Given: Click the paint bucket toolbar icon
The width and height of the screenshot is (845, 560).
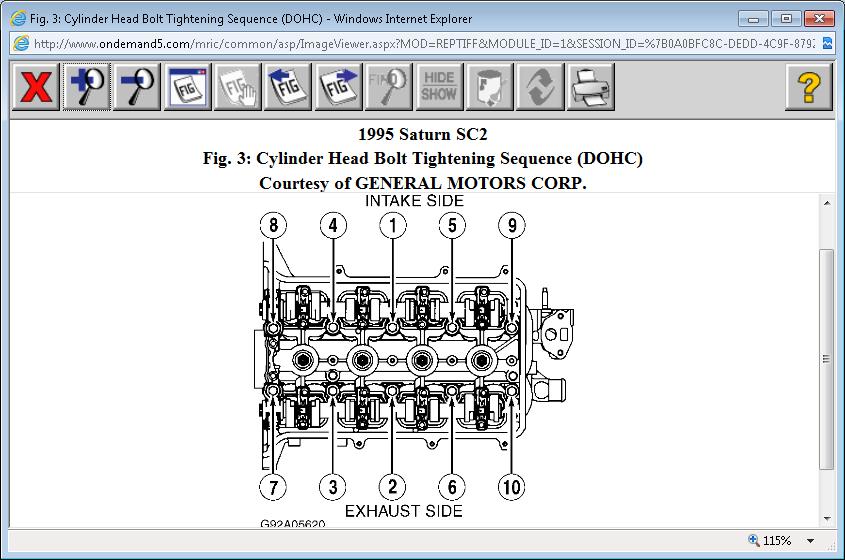Looking at the screenshot, I should point(490,87).
